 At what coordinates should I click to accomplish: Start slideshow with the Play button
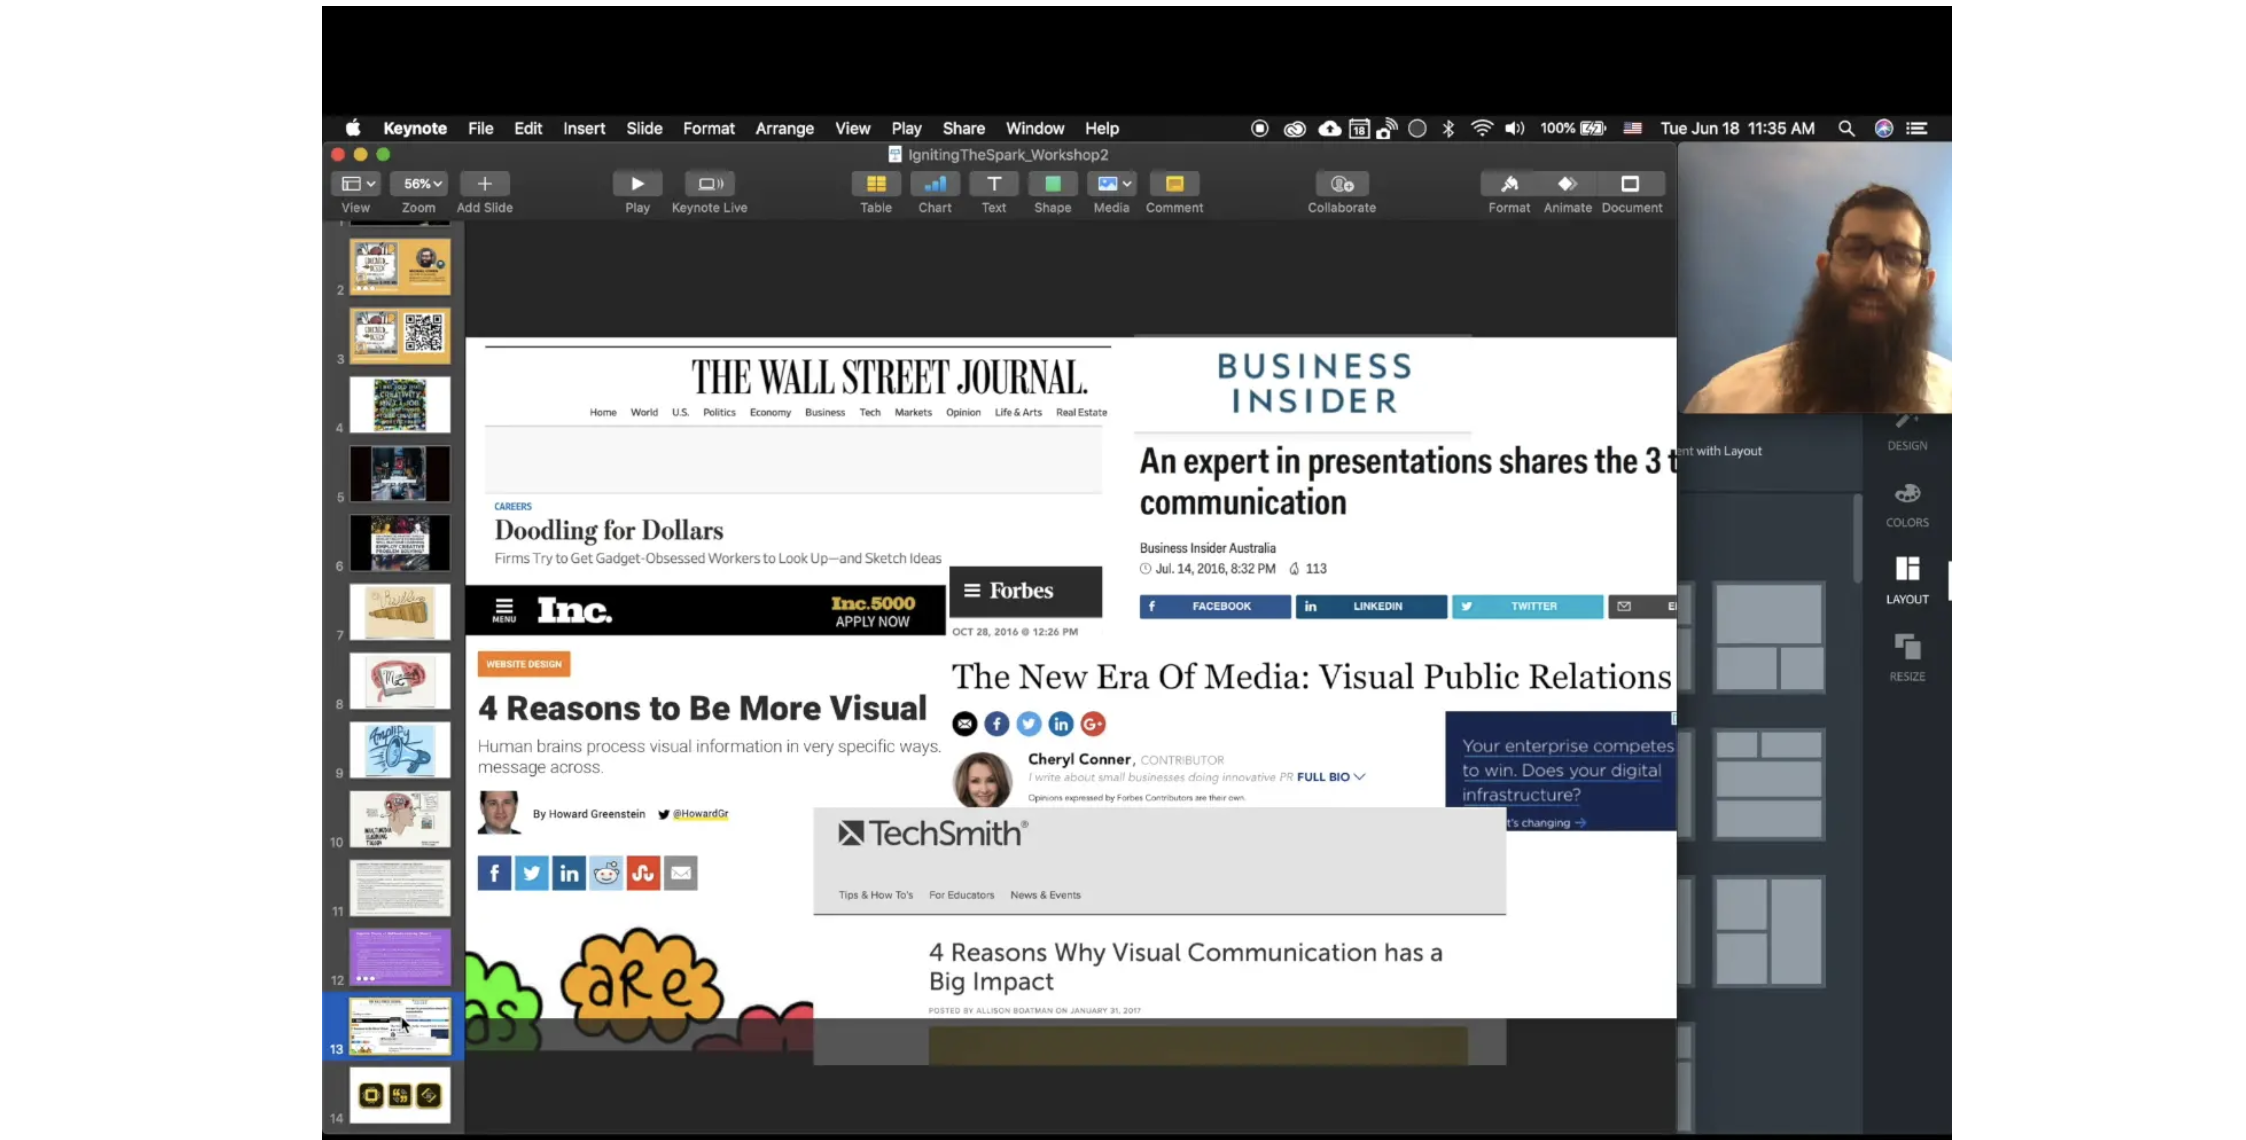(x=637, y=184)
